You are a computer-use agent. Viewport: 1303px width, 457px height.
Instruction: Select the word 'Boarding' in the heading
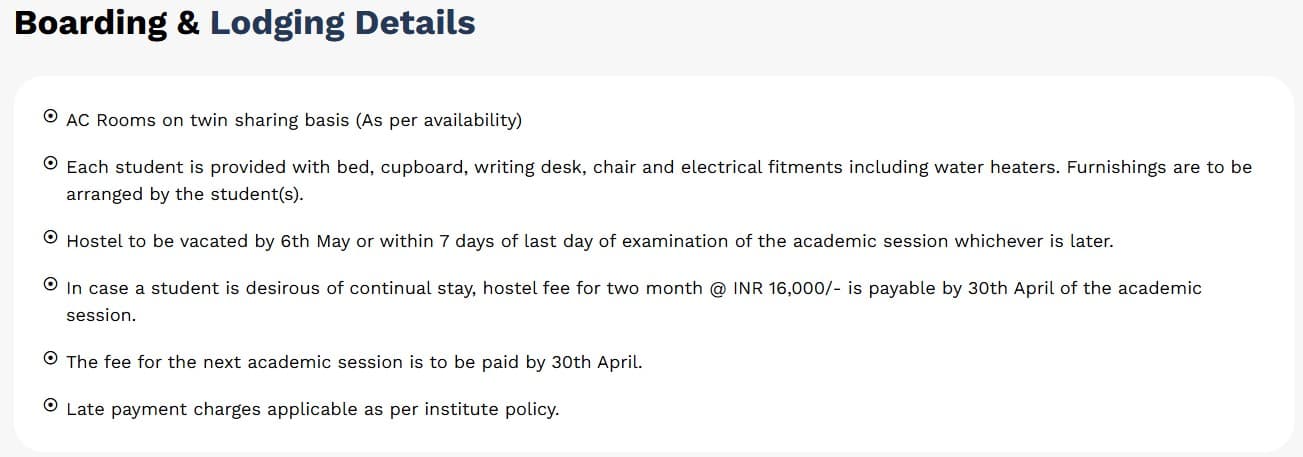(x=91, y=23)
